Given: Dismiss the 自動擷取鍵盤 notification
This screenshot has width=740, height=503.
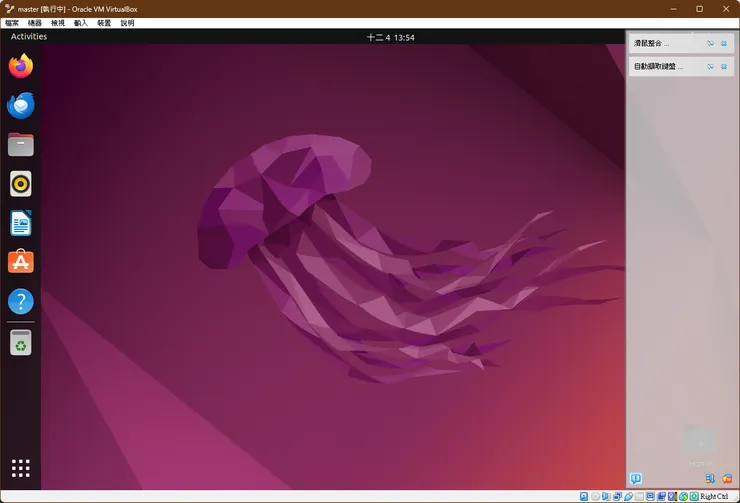Looking at the screenshot, I should [726, 67].
